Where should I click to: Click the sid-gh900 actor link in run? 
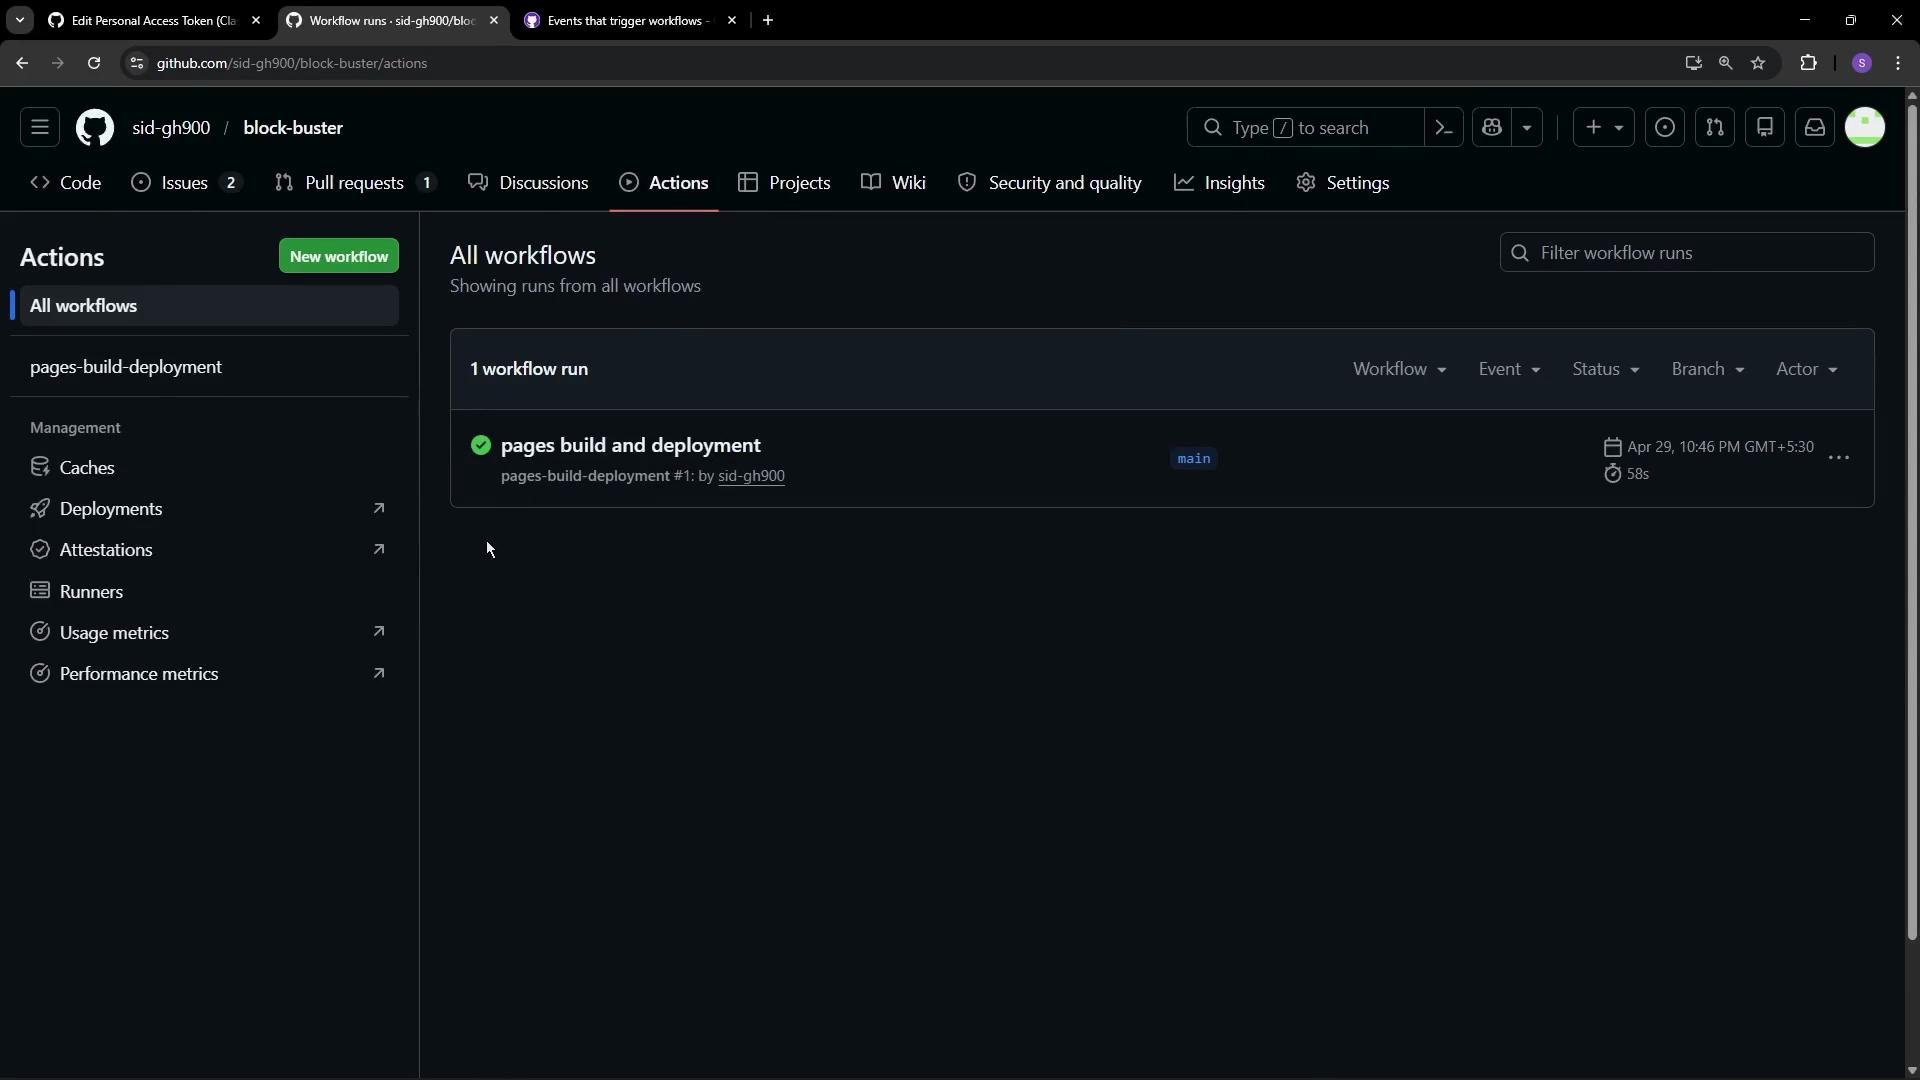pos(751,476)
